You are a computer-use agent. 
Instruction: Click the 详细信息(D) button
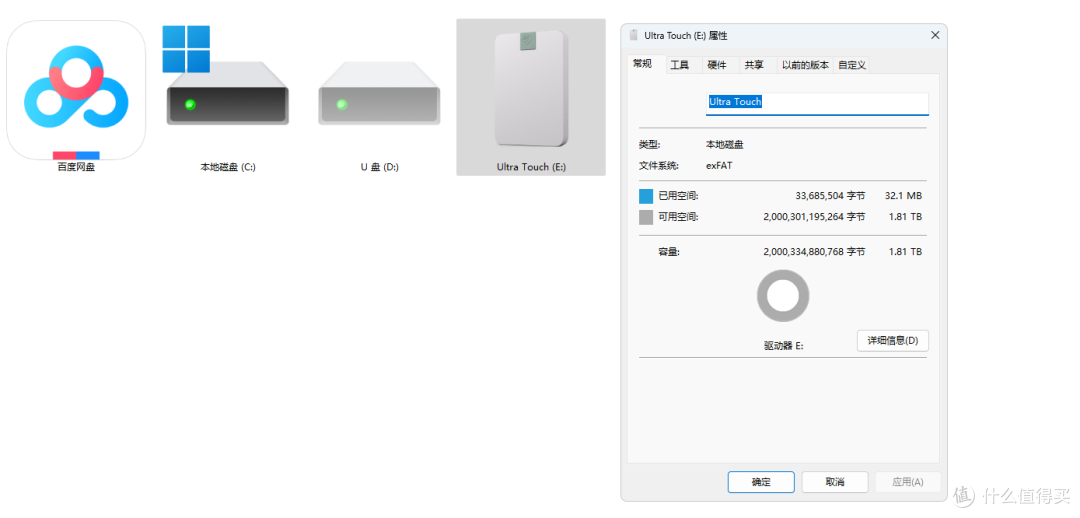893,341
